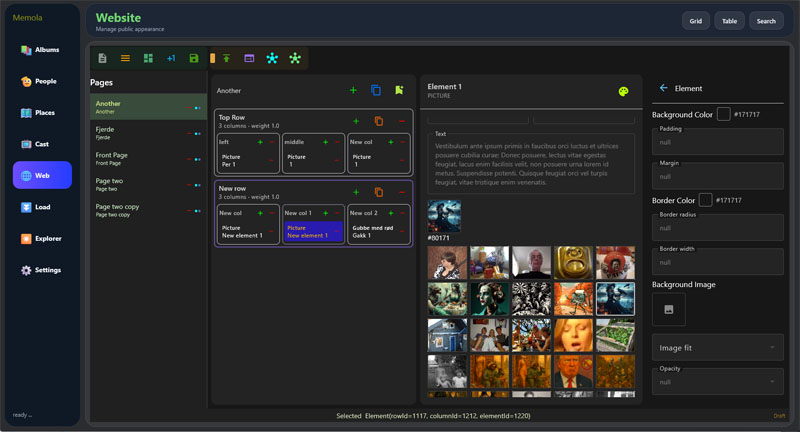Click the Text area with Vestibulum paragraph

coord(531,163)
